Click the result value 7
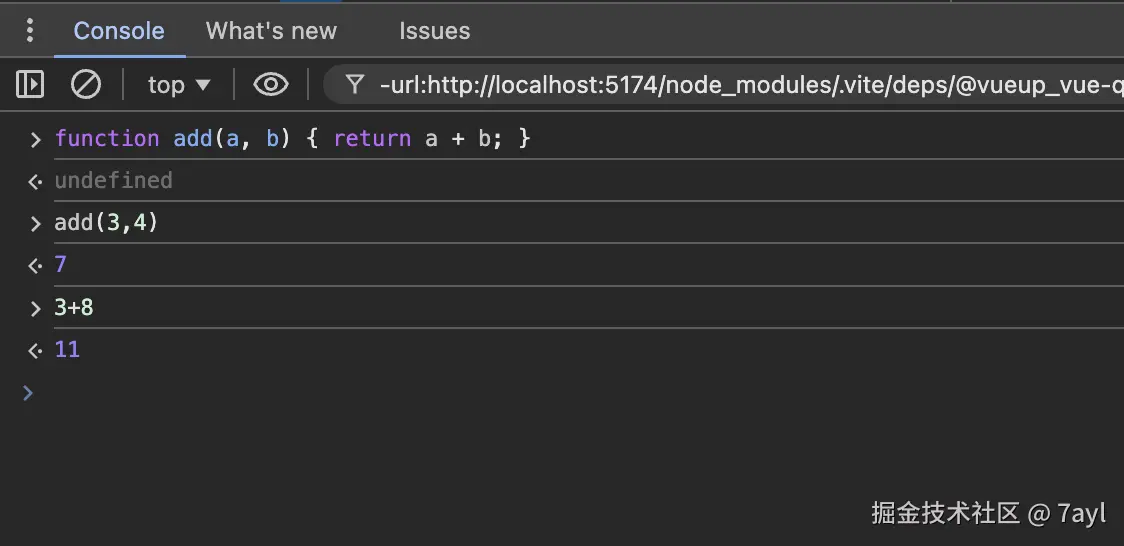 point(61,265)
